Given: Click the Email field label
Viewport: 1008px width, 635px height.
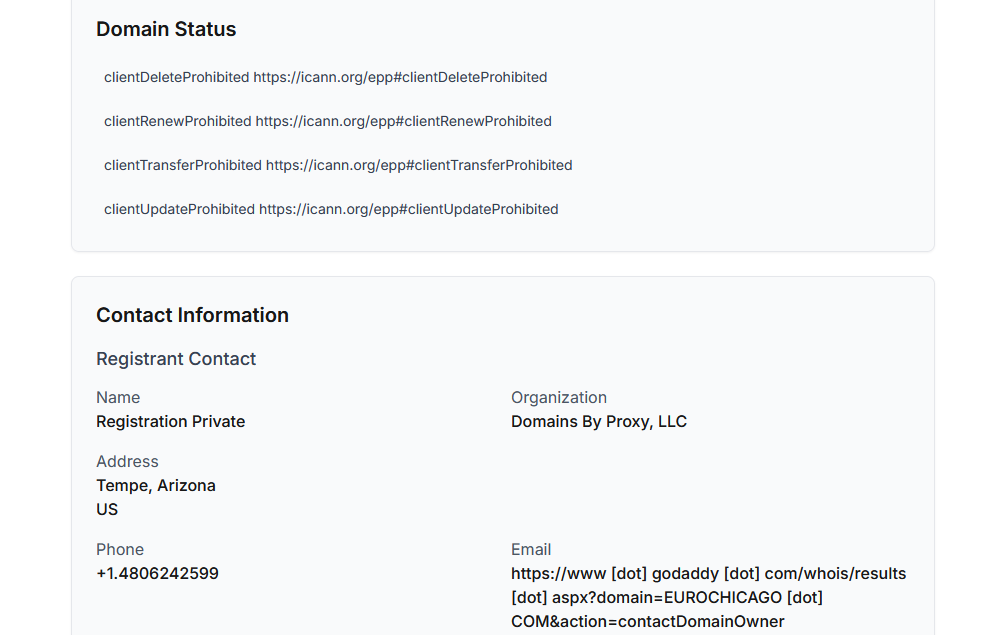Looking at the screenshot, I should 531,550.
